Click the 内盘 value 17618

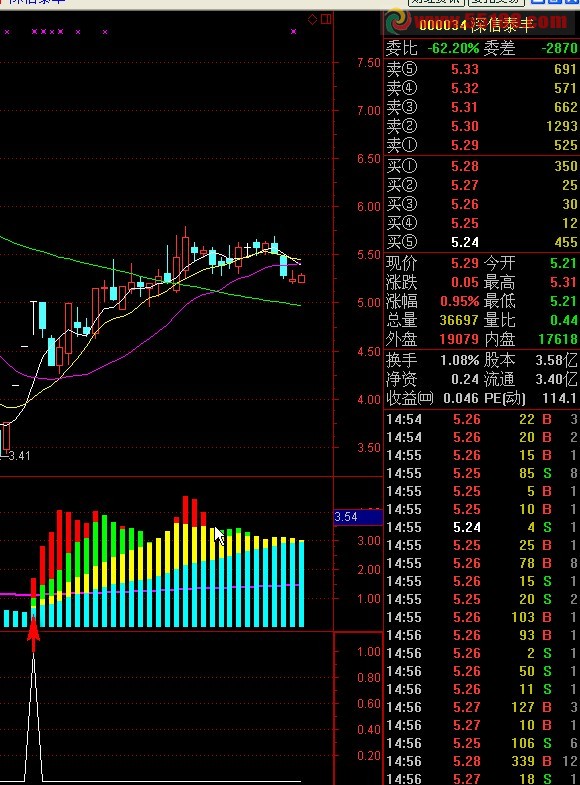click(x=558, y=339)
